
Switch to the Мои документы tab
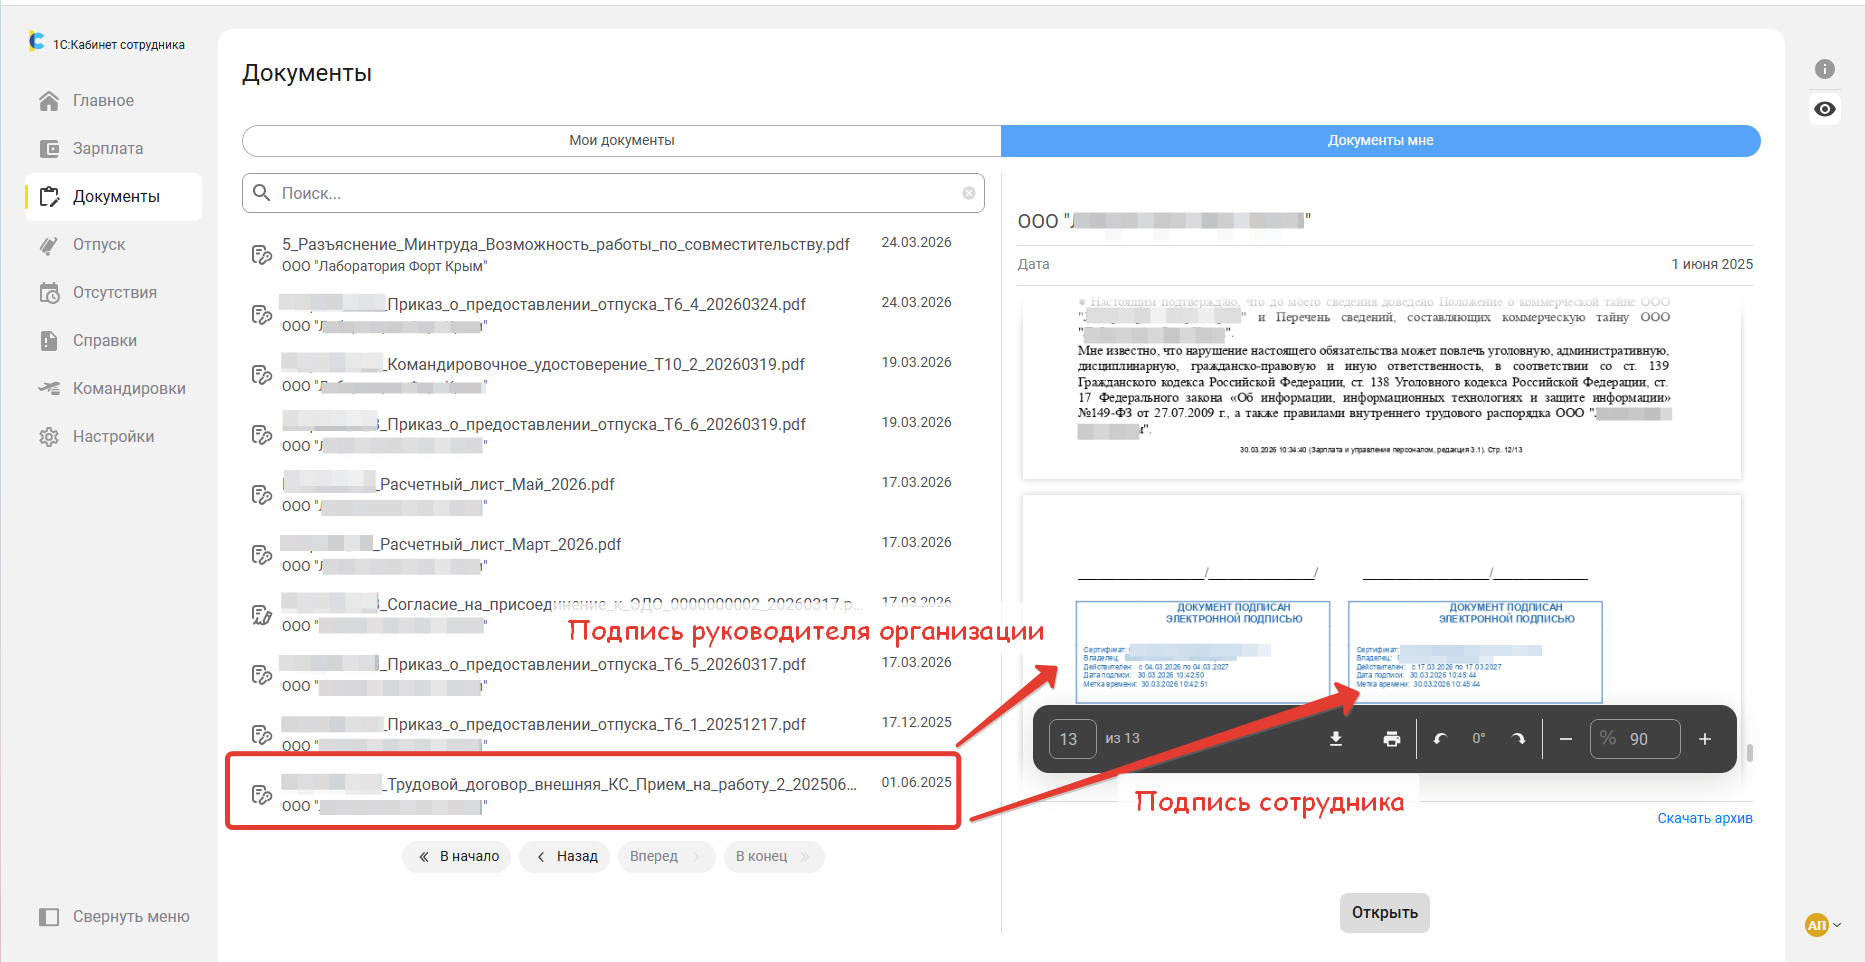[x=621, y=141]
